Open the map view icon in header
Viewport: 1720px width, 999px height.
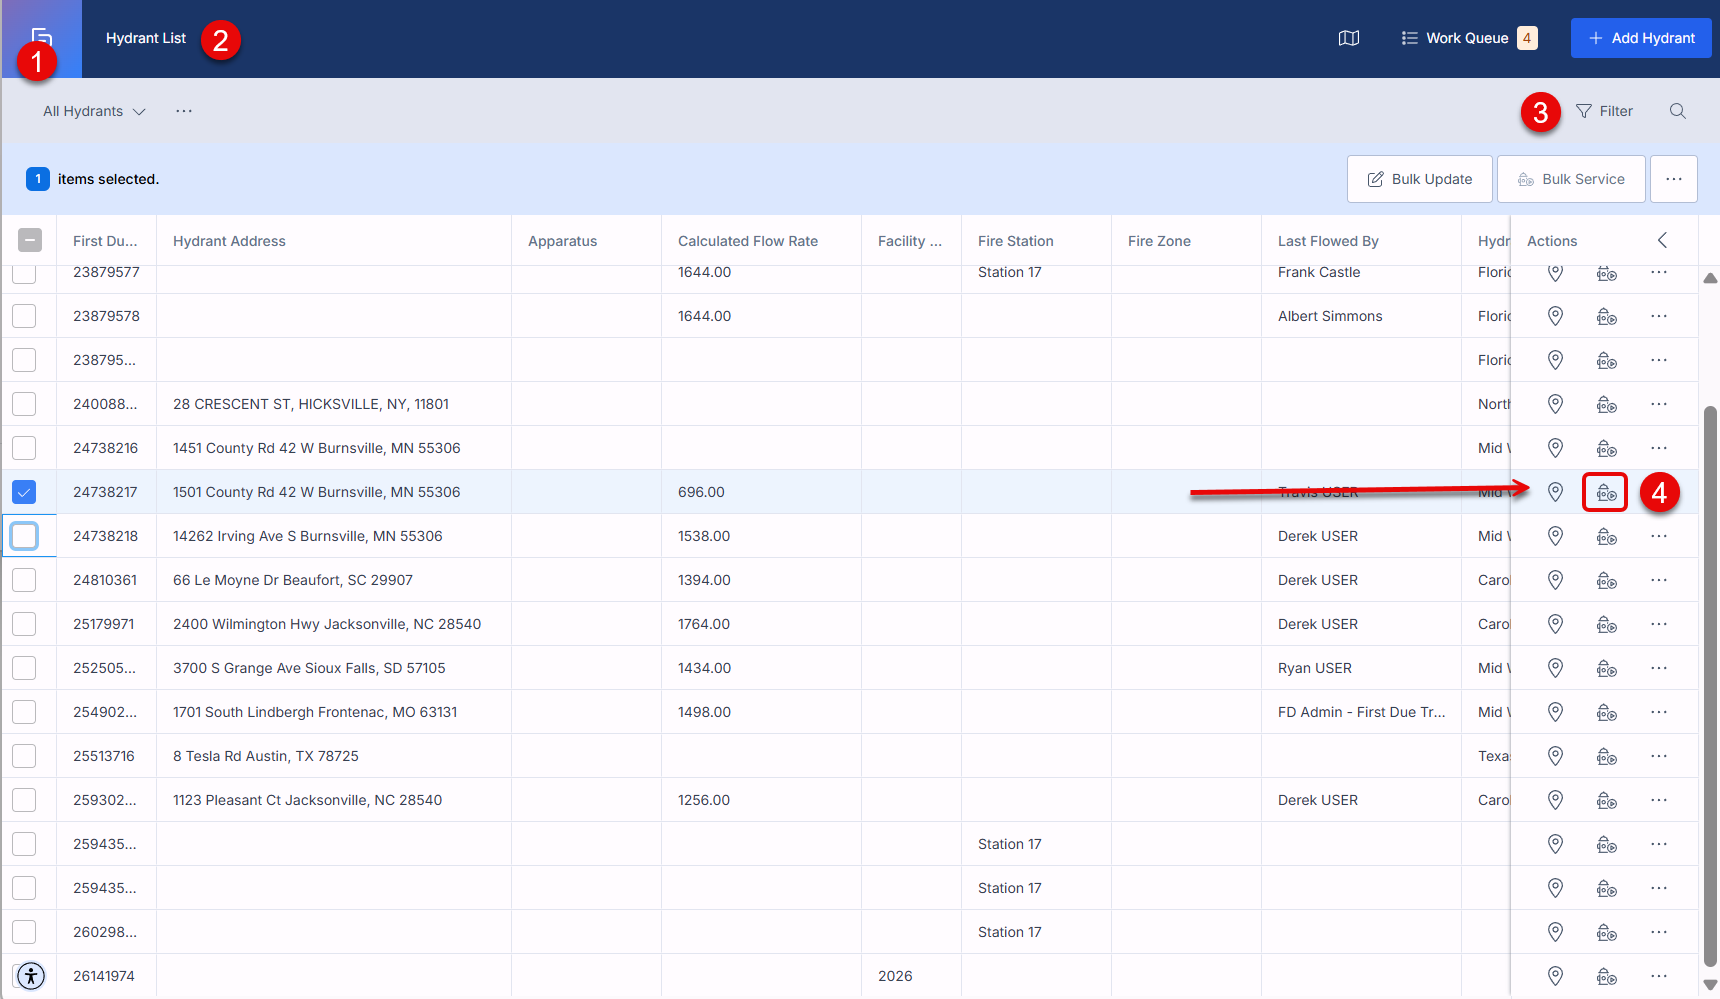coord(1349,38)
